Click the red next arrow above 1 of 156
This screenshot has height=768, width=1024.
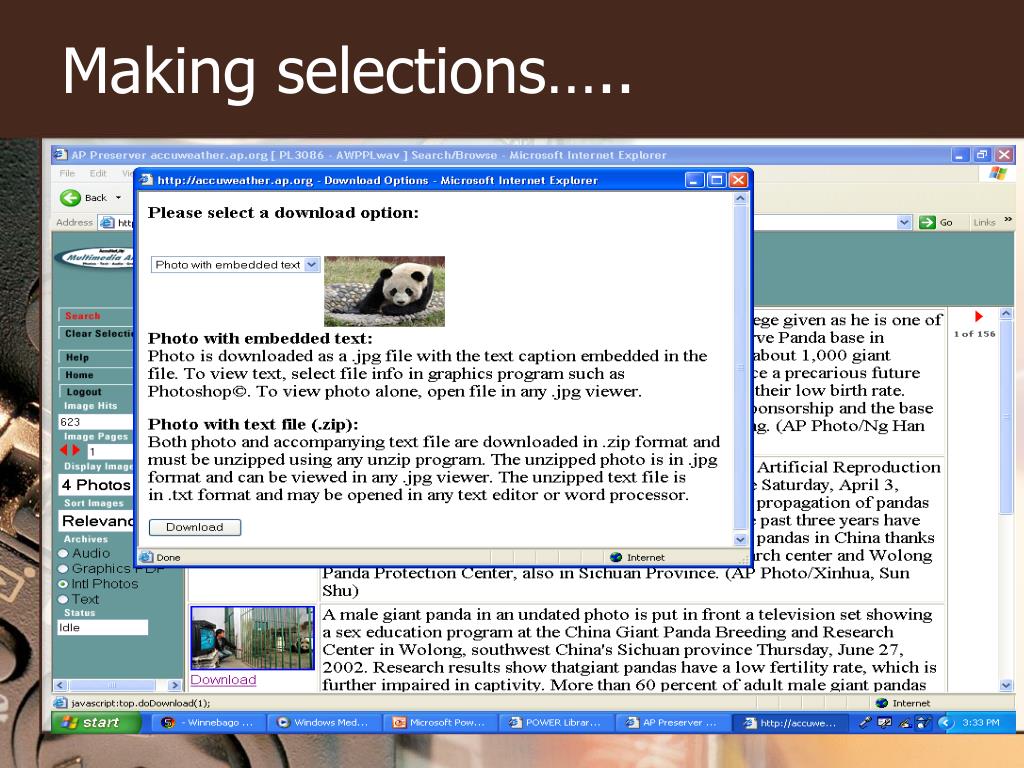click(978, 317)
